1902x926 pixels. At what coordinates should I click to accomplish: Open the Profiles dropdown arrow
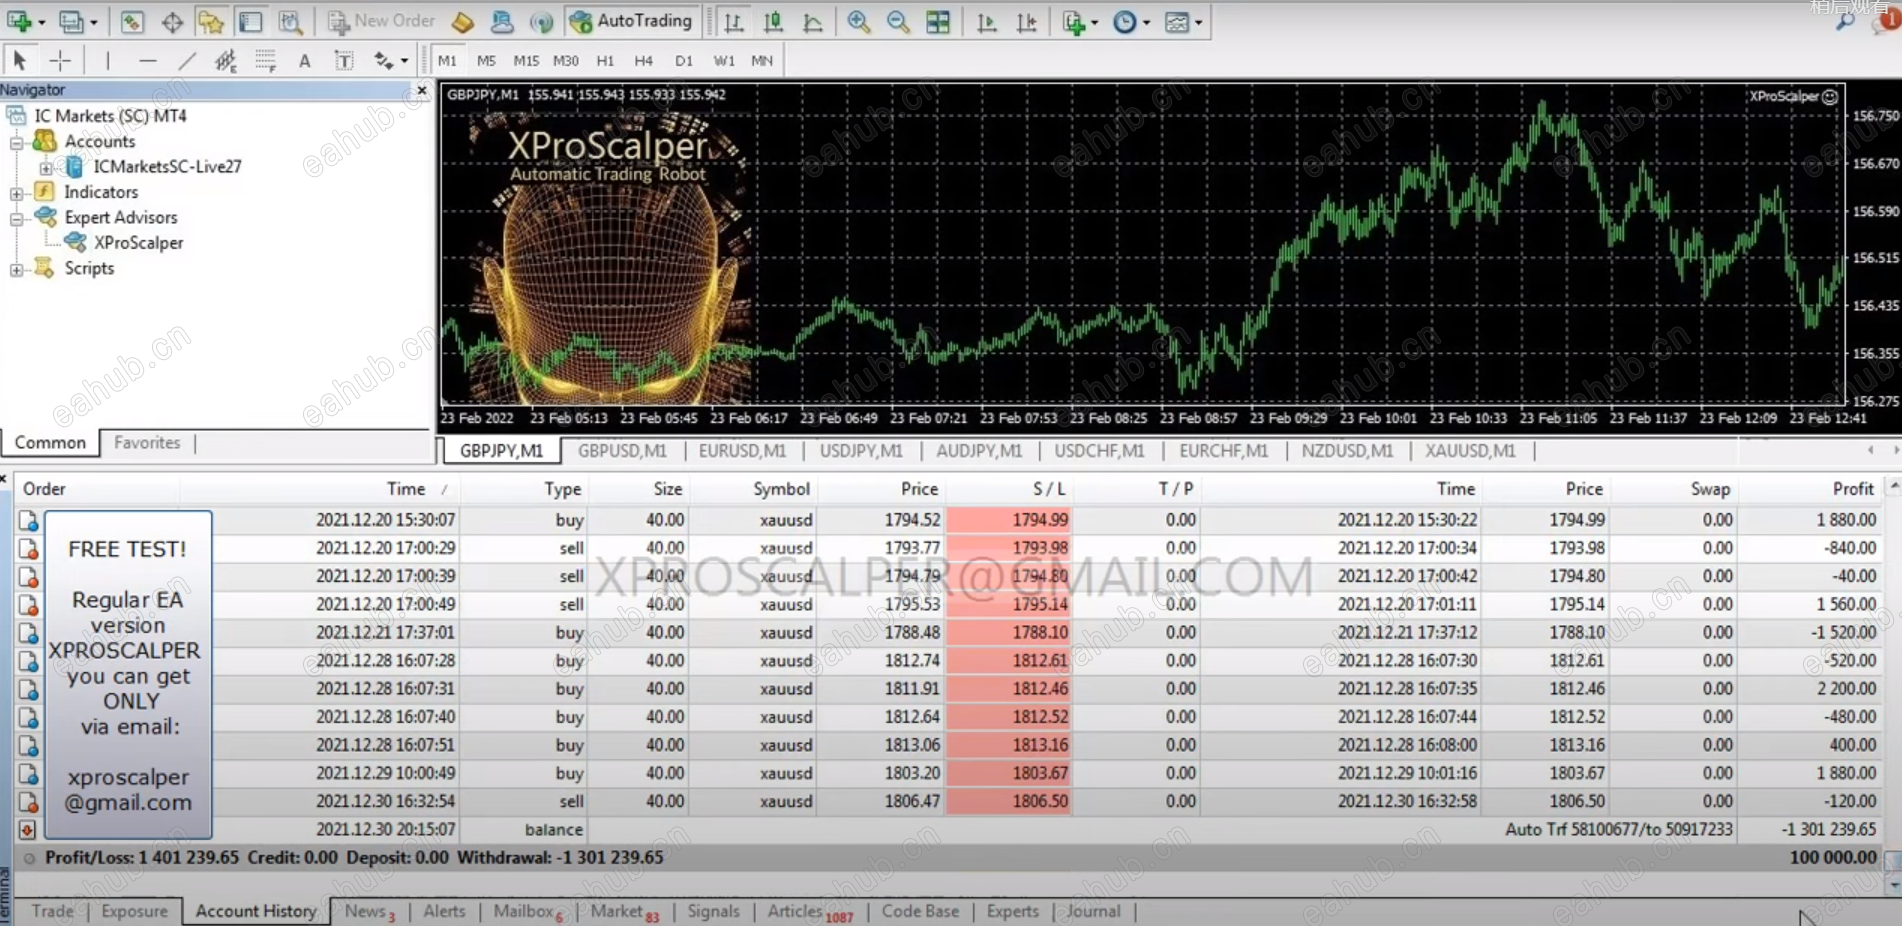click(x=93, y=22)
